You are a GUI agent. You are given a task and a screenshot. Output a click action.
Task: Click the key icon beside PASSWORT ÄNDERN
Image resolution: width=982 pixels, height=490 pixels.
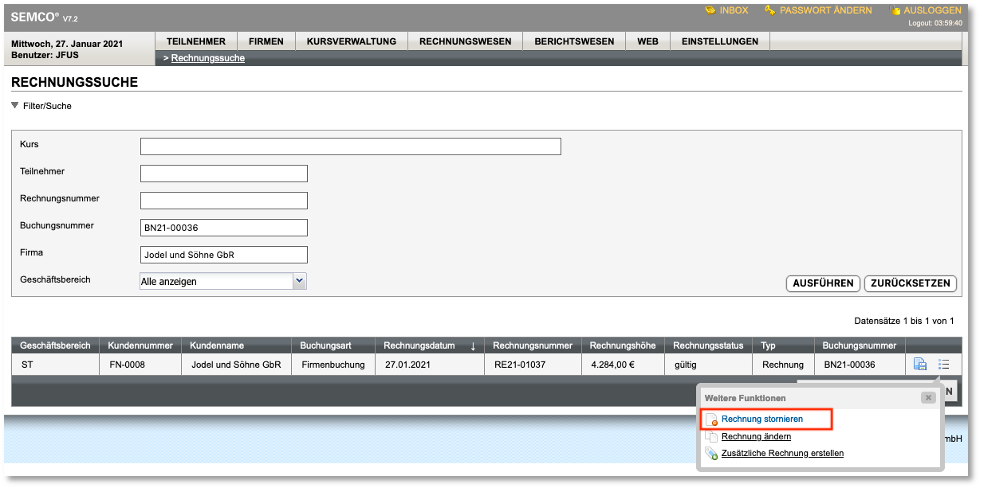(x=770, y=11)
